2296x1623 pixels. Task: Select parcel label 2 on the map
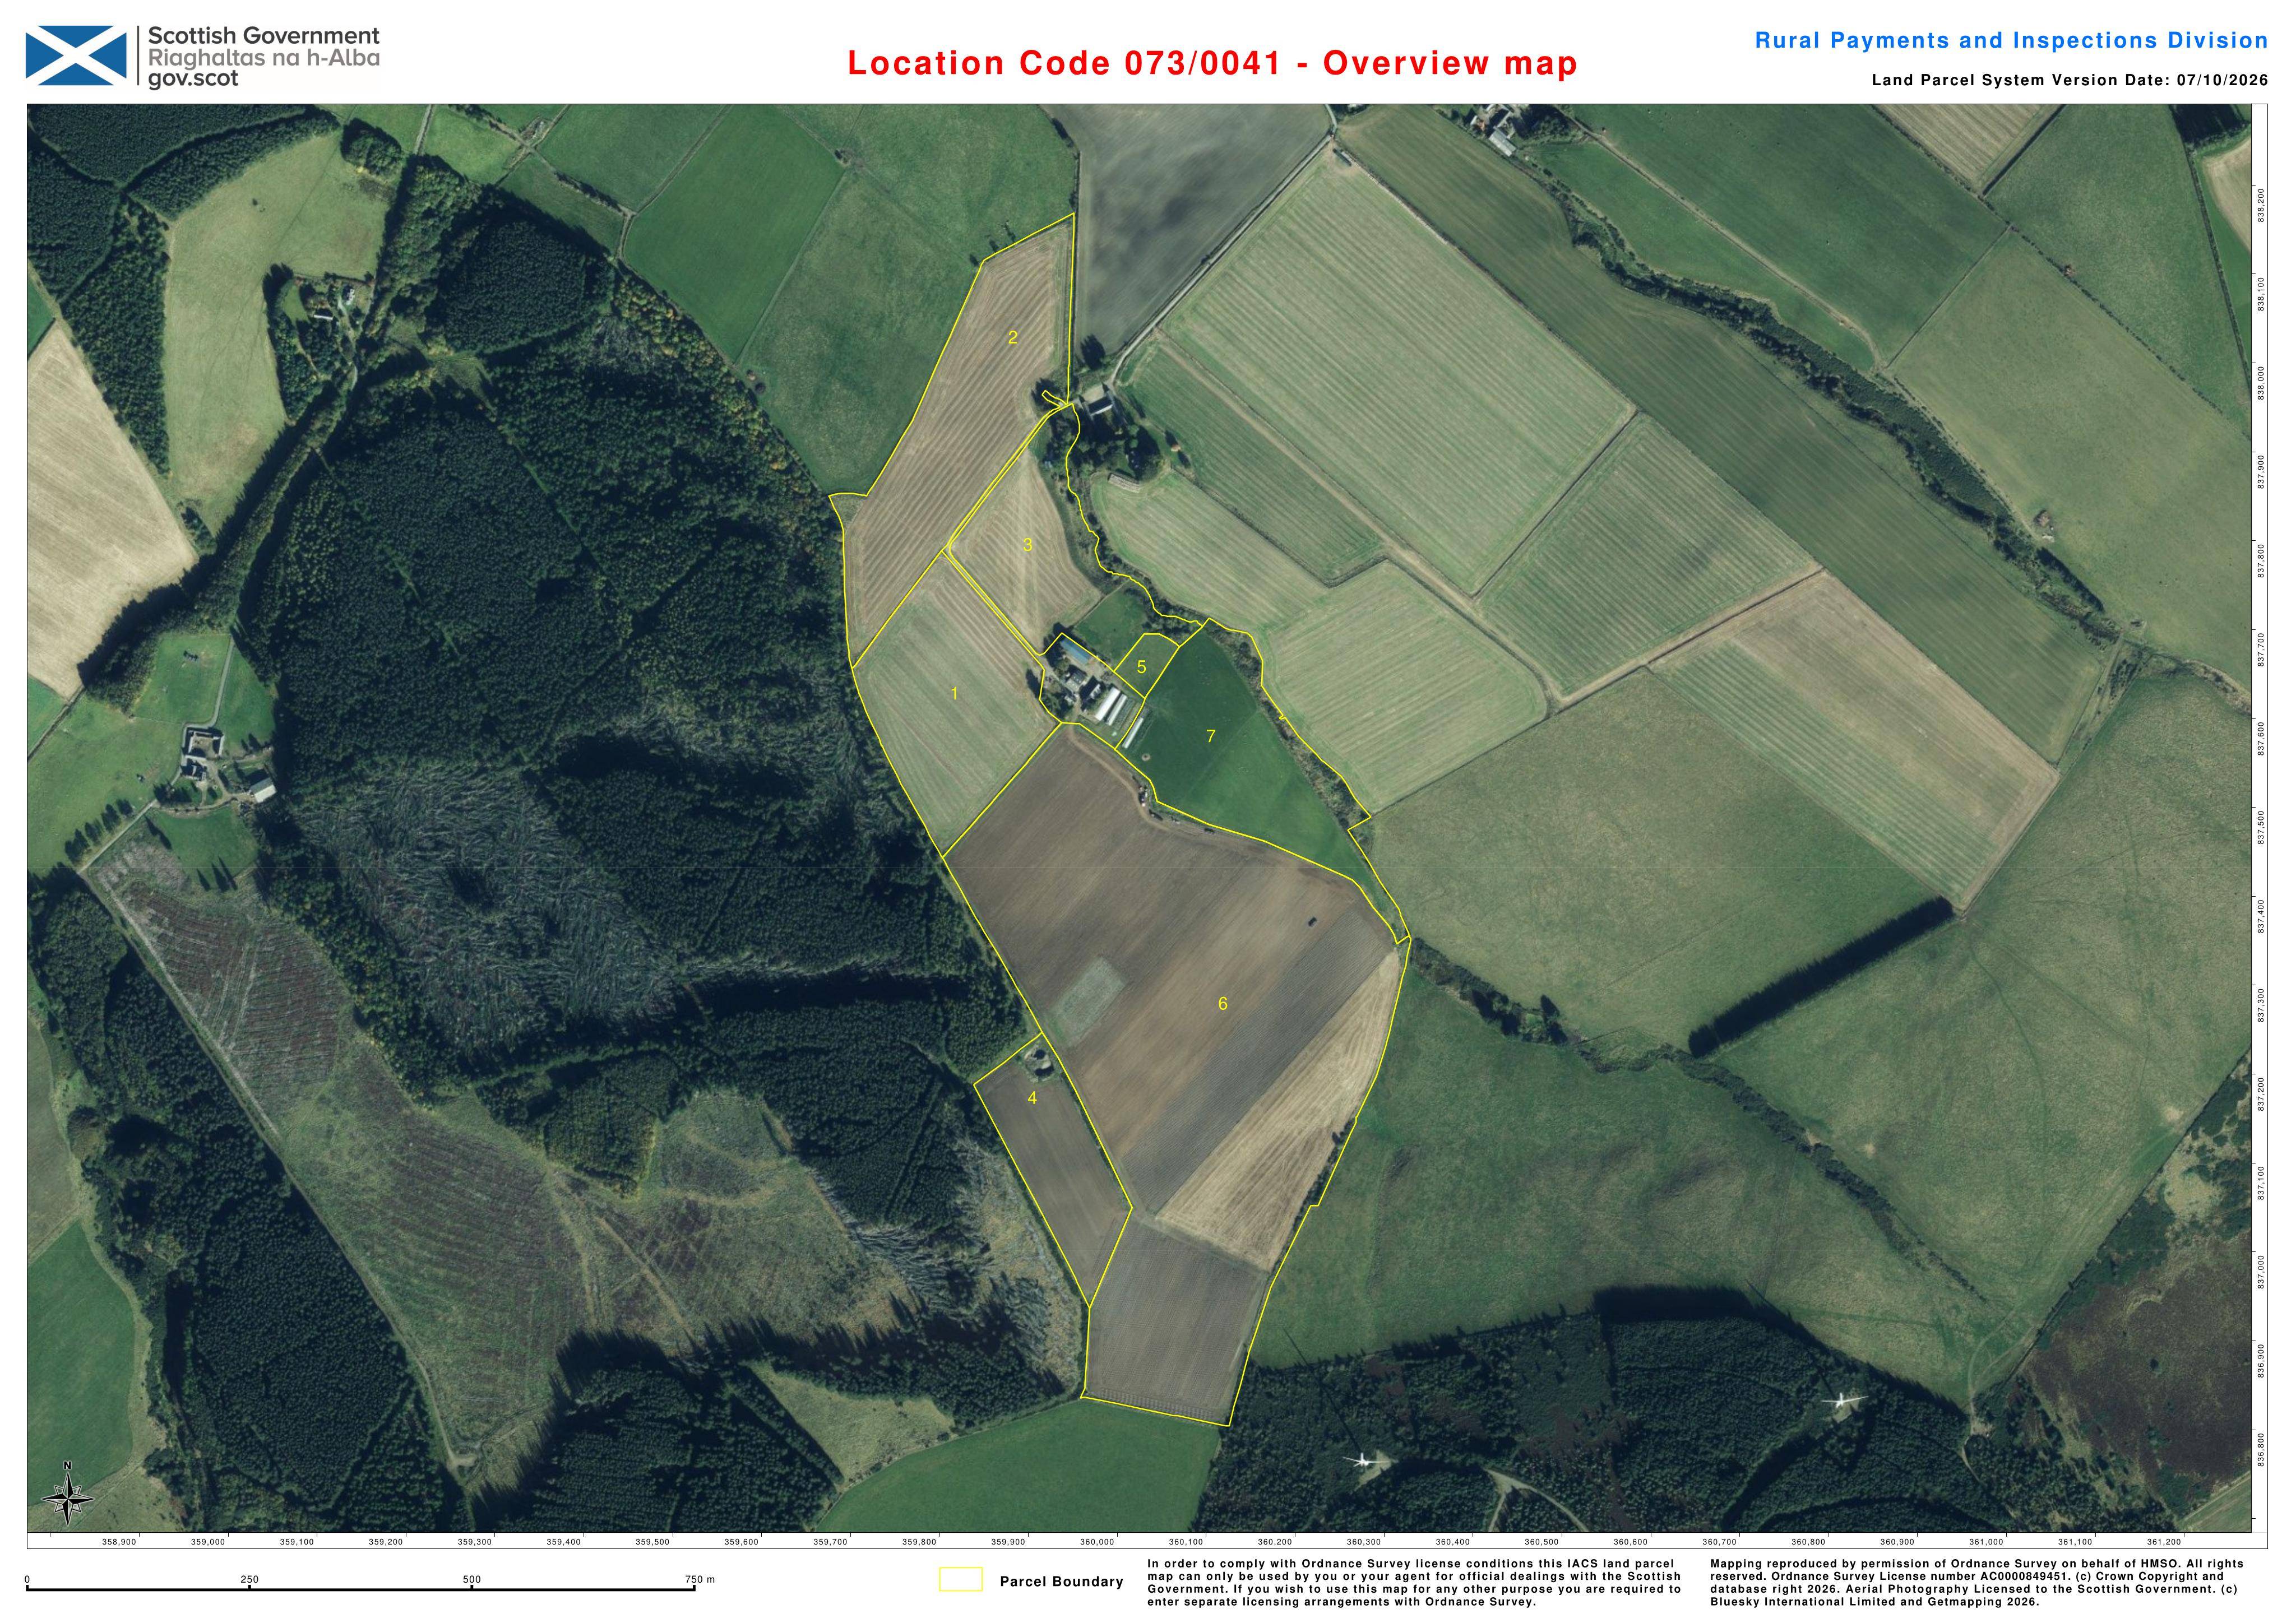(x=1012, y=338)
